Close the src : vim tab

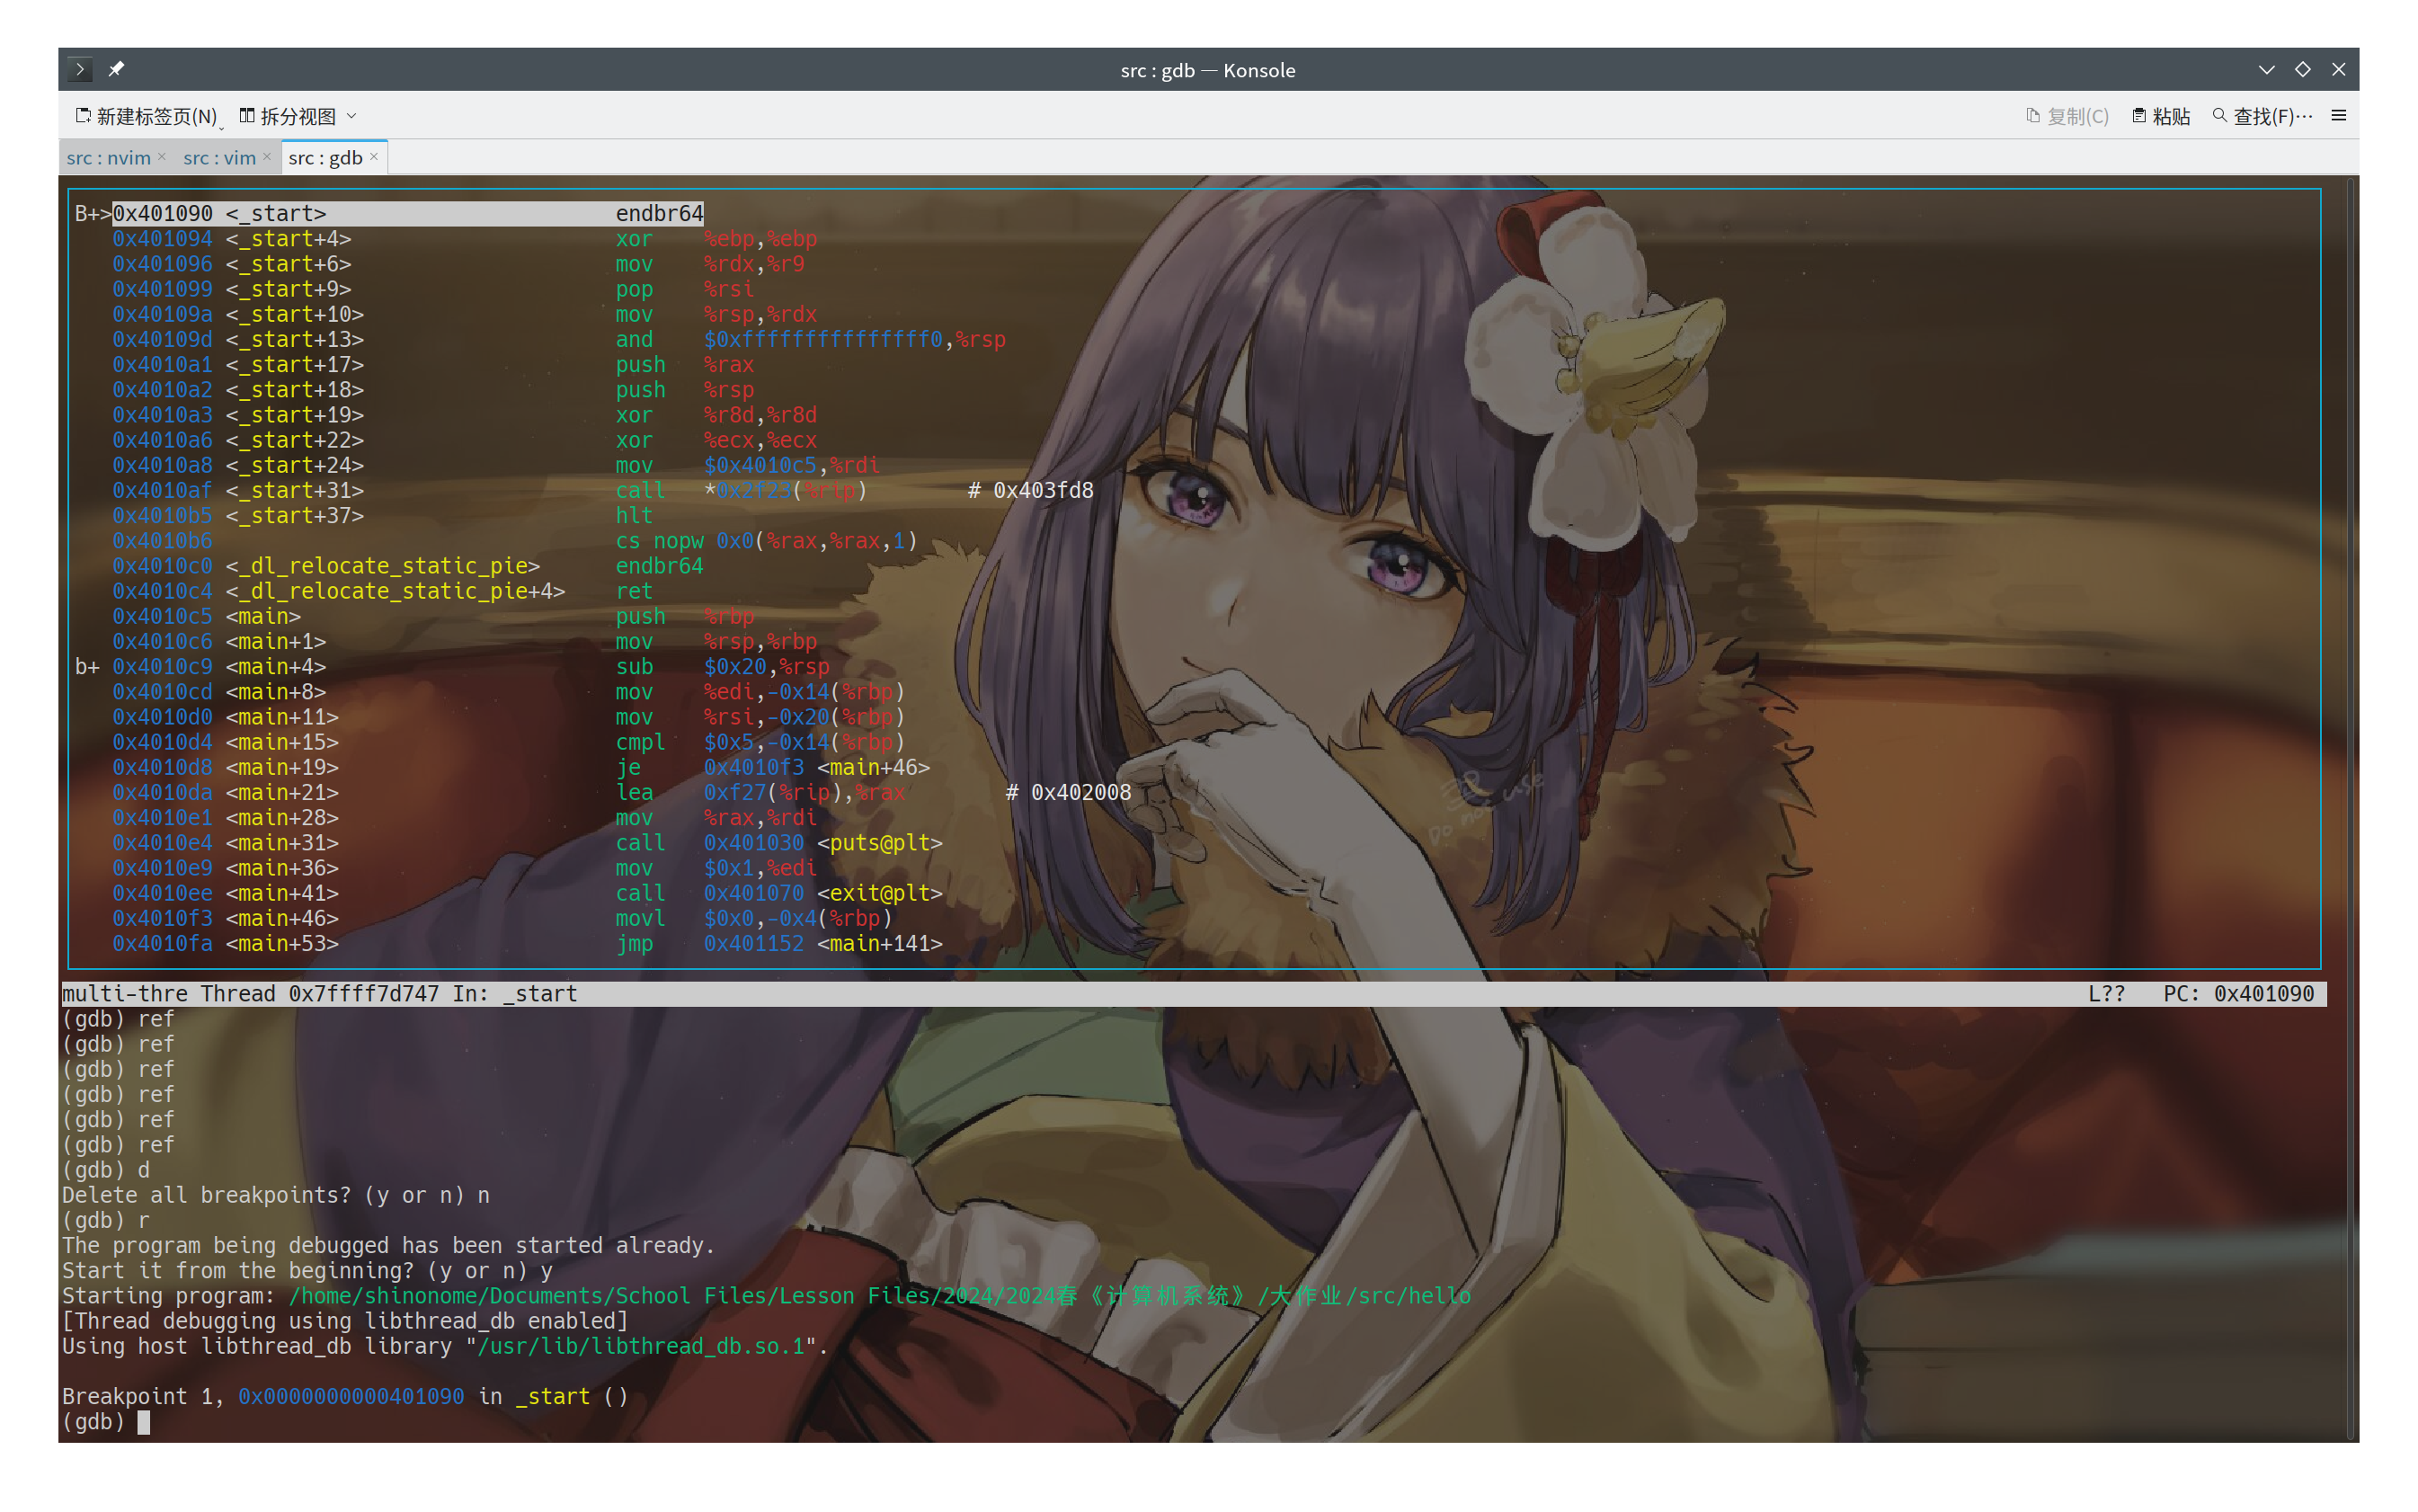pyautogui.click(x=267, y=157)
